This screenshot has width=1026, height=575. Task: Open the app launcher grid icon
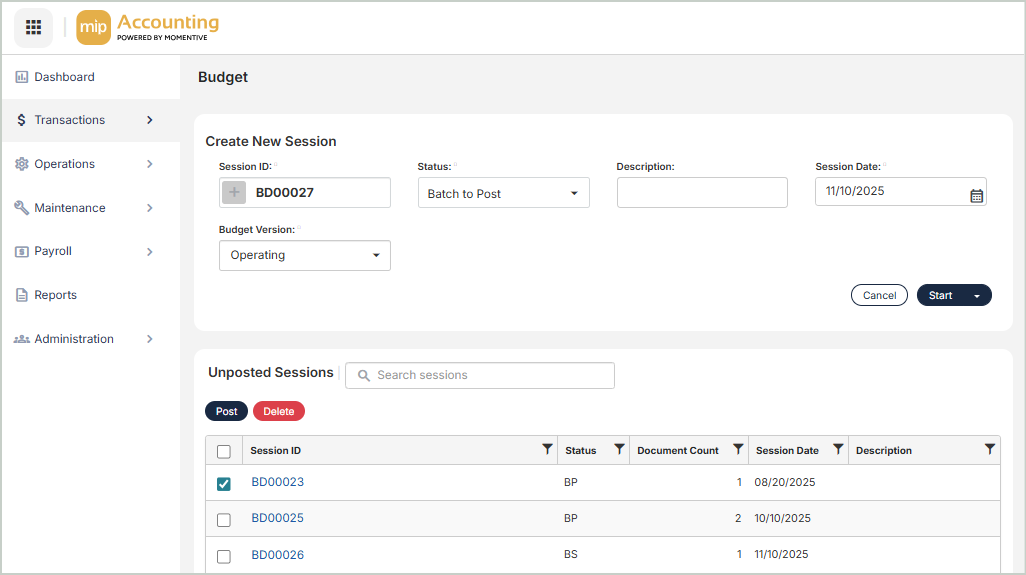coord(33,27)
